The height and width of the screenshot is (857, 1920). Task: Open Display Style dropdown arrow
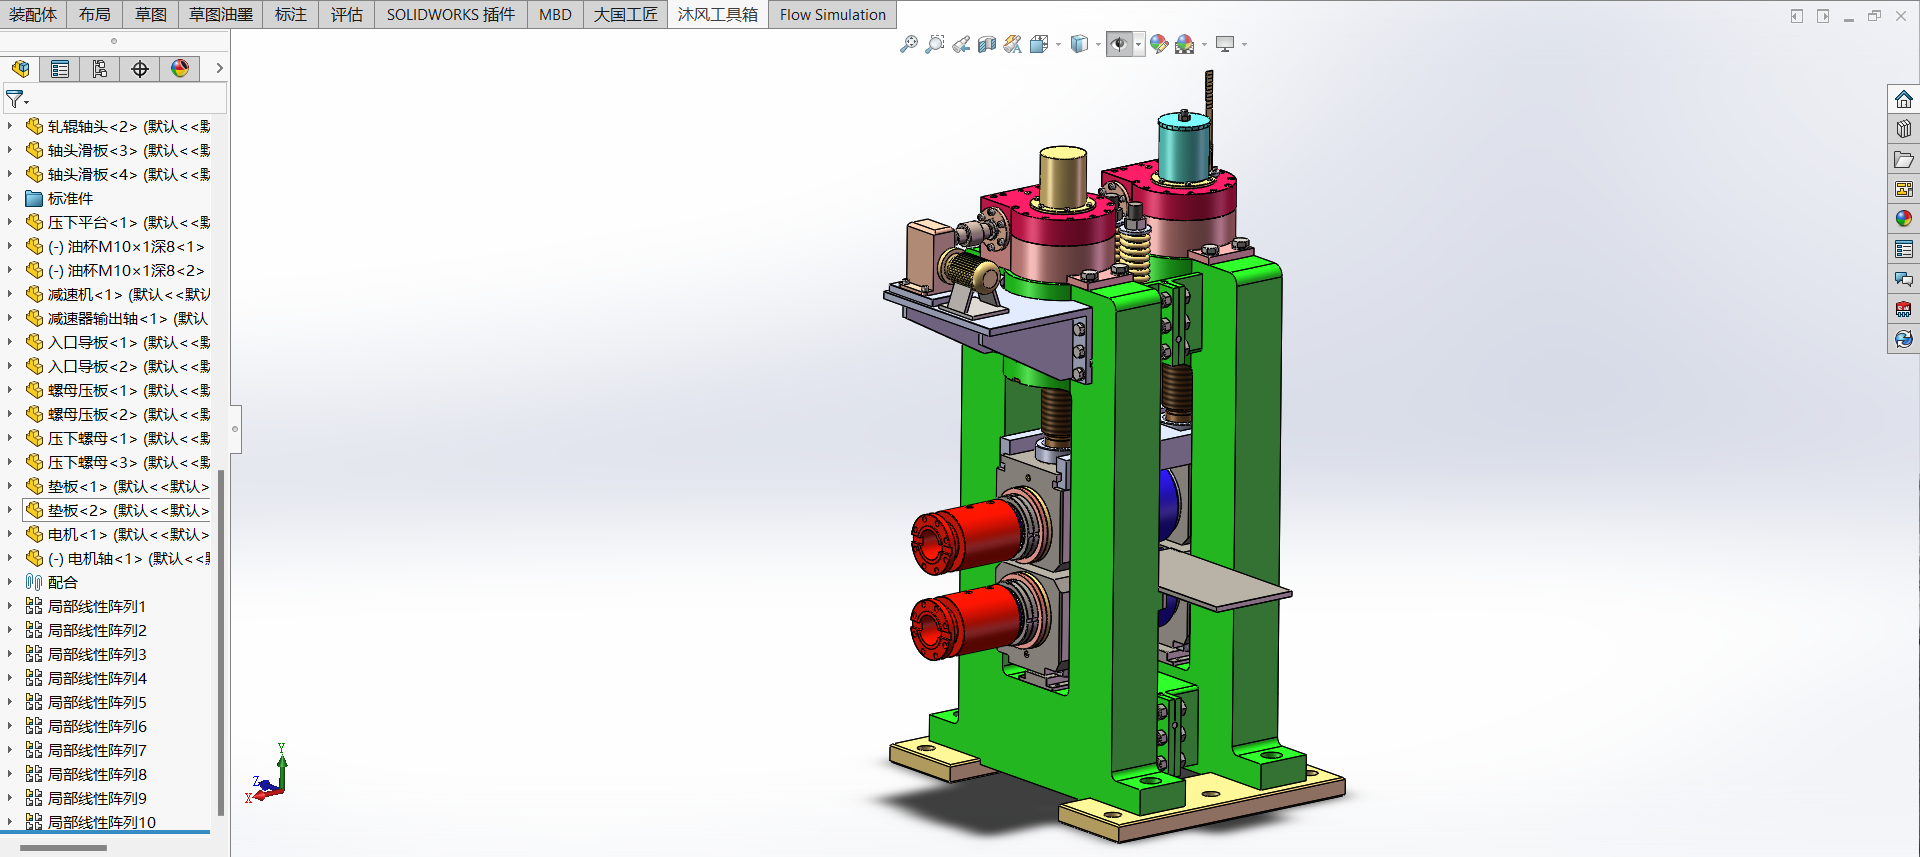tap(1098, 44)
